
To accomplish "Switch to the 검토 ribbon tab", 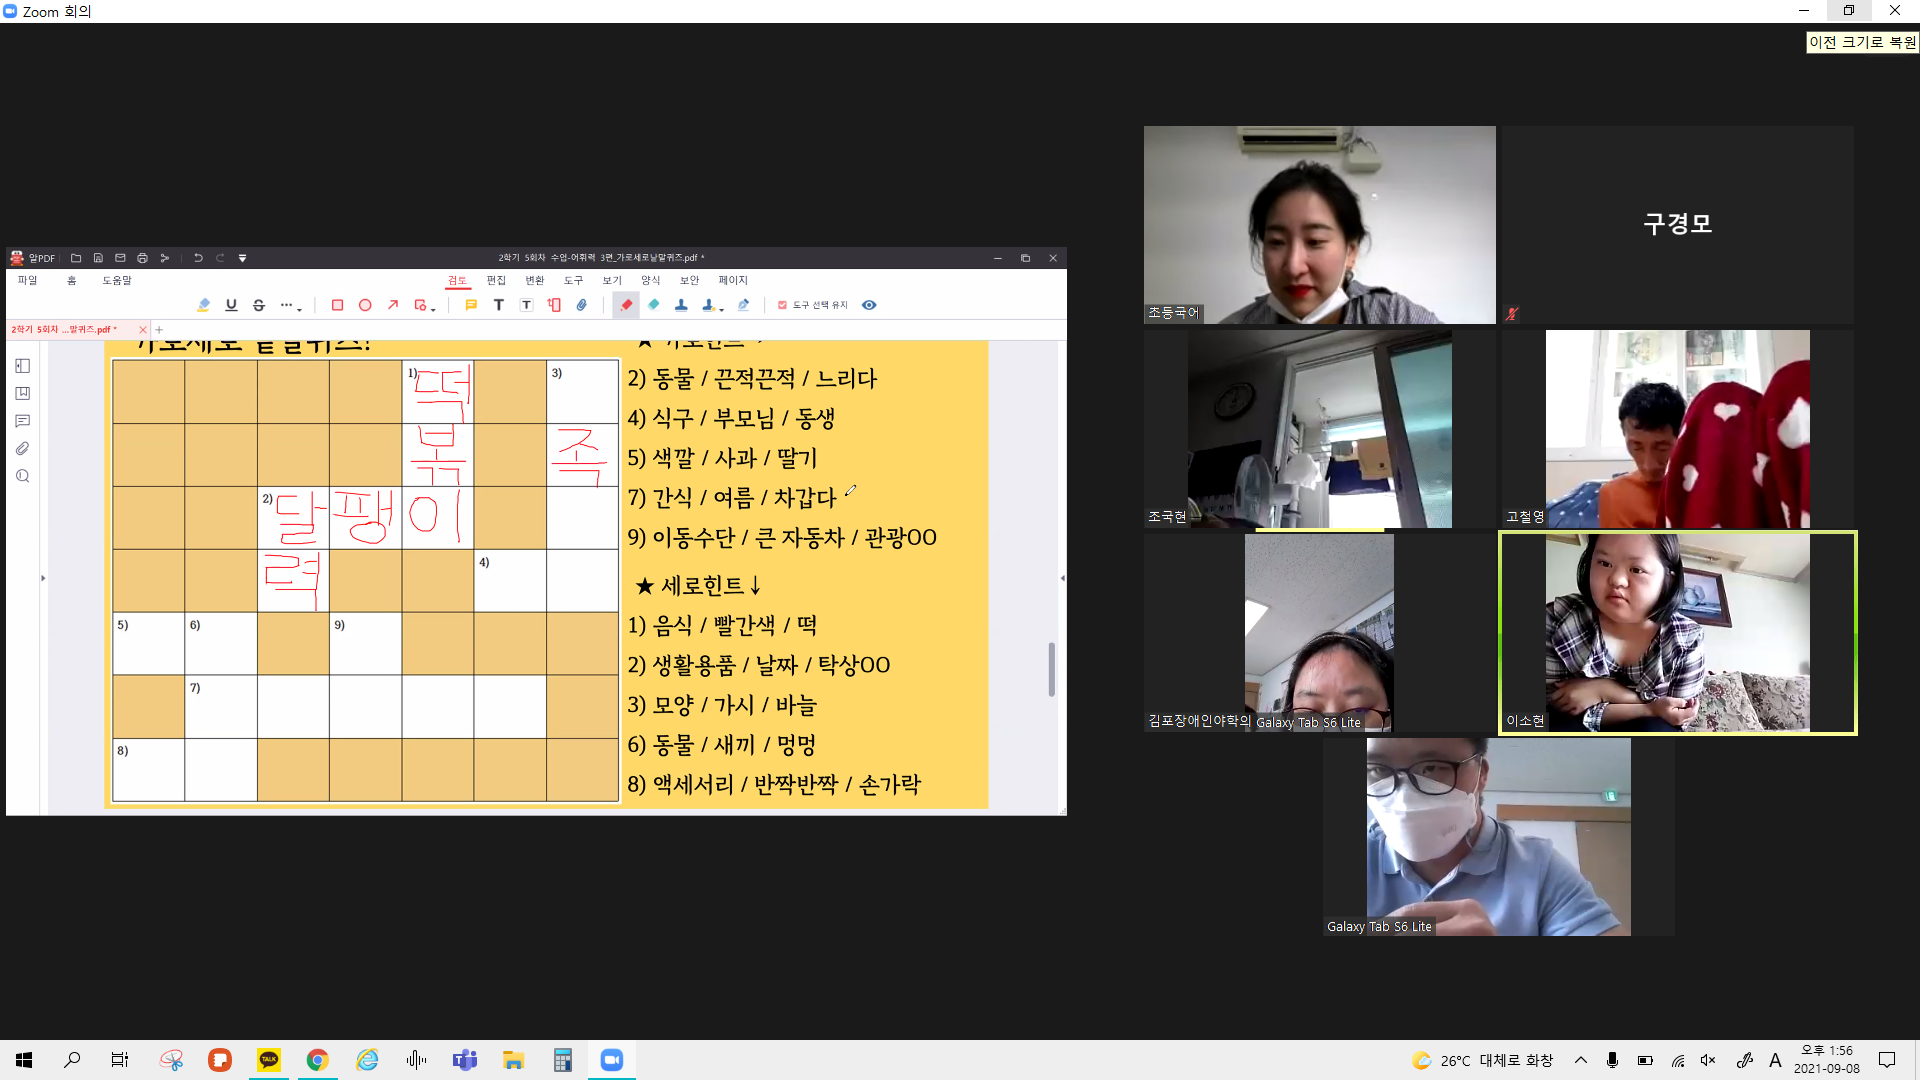I will pyautogui.click(x=457, y=281).
